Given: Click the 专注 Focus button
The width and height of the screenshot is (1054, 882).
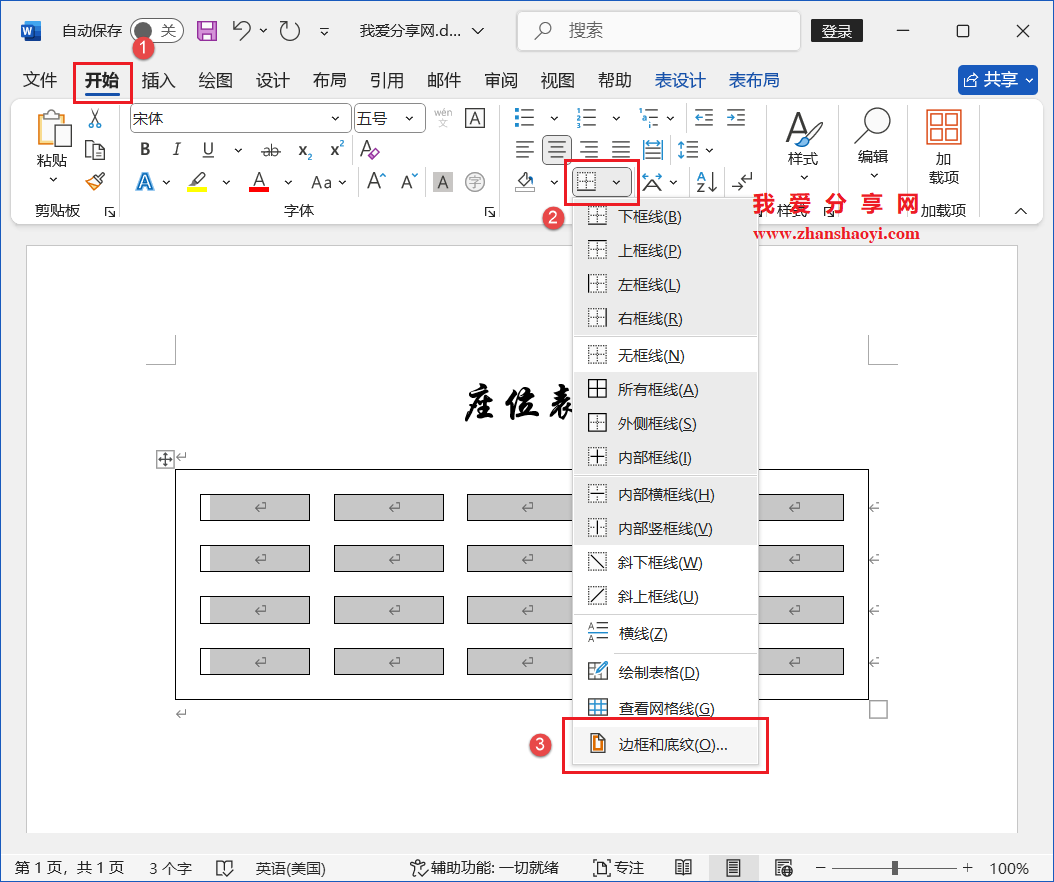Looking at the screenshot, I should [618, 868].
